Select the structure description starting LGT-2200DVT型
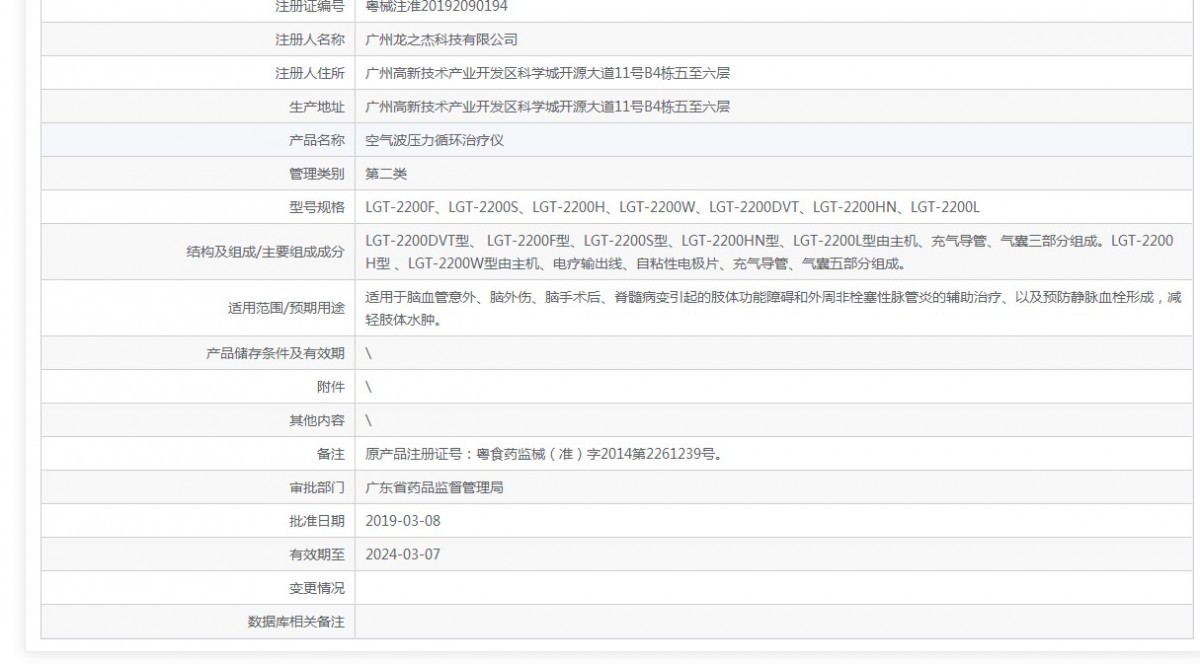 [x=769, y=252]
